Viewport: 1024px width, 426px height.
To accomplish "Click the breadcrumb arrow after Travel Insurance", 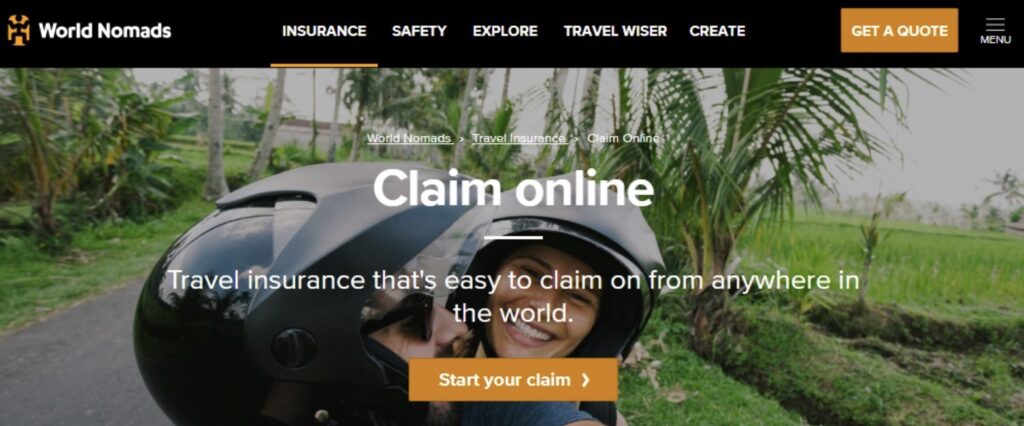I will (576, 139).
